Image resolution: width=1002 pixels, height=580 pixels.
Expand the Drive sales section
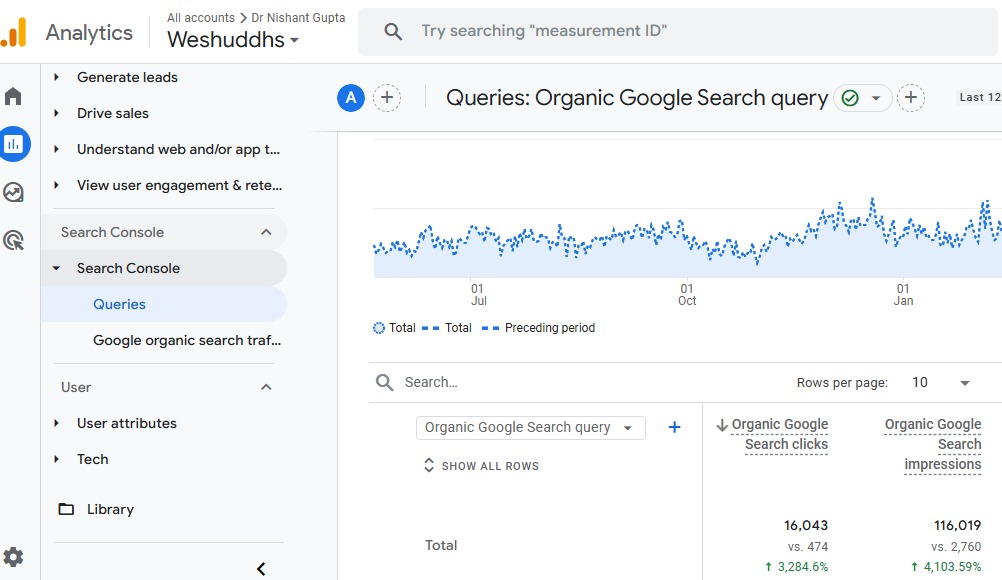pos(56,113)
